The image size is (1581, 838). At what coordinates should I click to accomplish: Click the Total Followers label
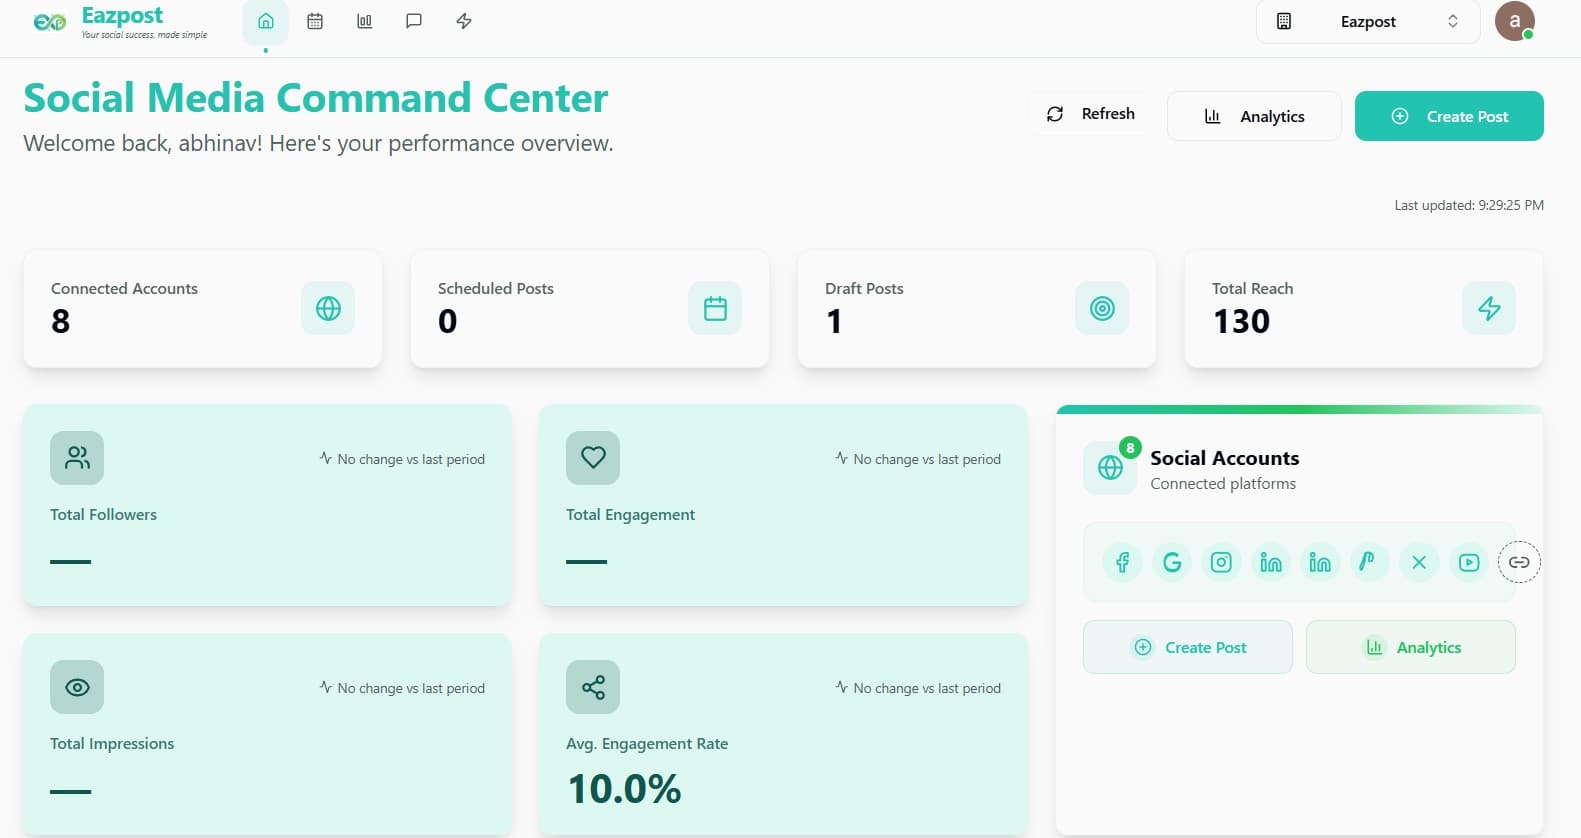pyautogui.click(x=104, y=514)
